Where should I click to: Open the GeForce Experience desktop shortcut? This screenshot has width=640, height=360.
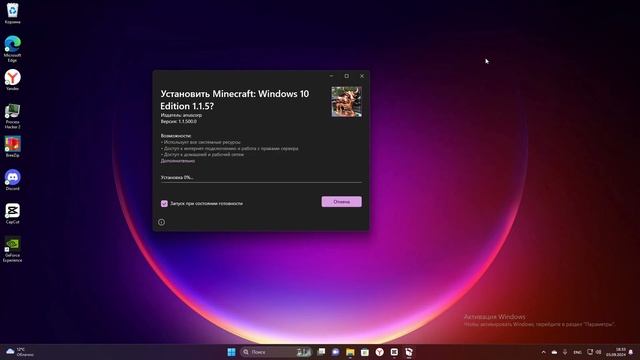click(x=12, y=249)
